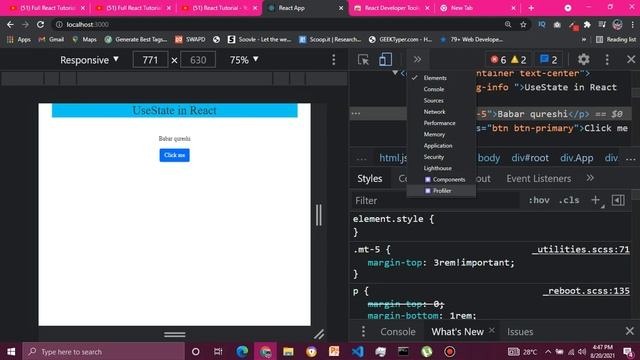Click the corner viewport resize handle
The height and width of the screenshot is (360, 640).
pyautogui.click(x=319, y=334)
